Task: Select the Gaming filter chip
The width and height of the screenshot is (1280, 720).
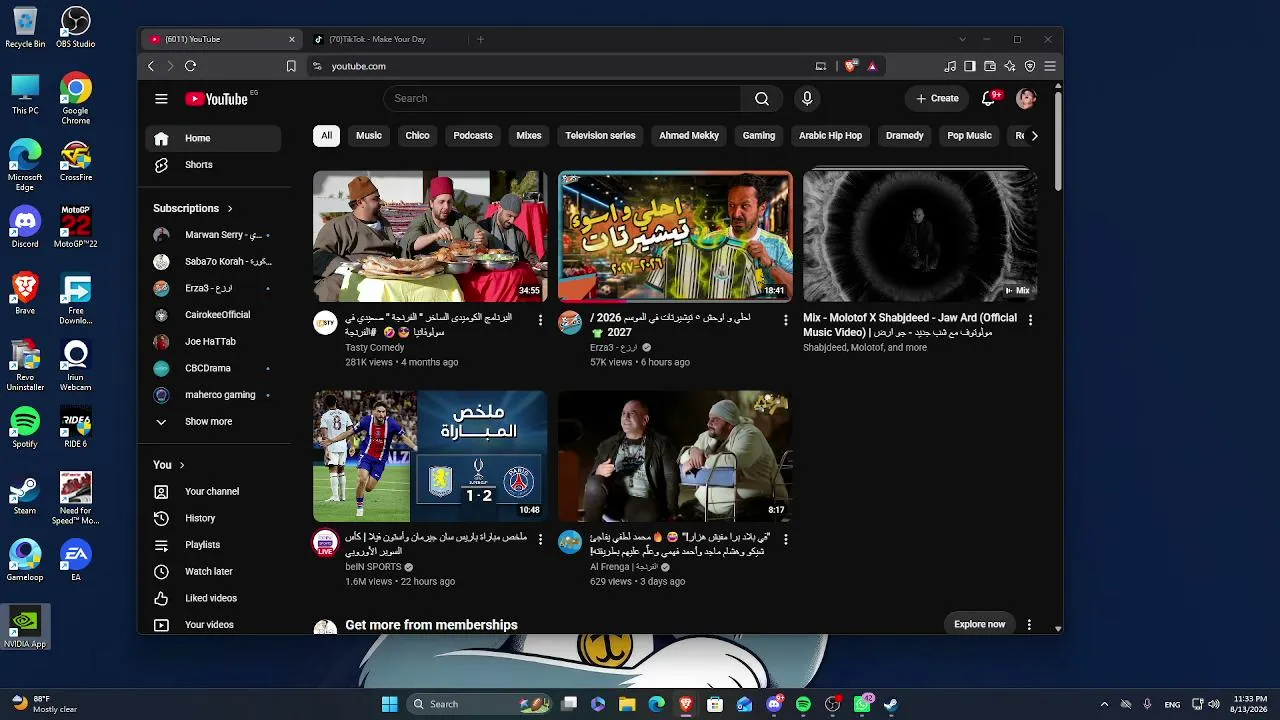Action: tap(759, 136)
